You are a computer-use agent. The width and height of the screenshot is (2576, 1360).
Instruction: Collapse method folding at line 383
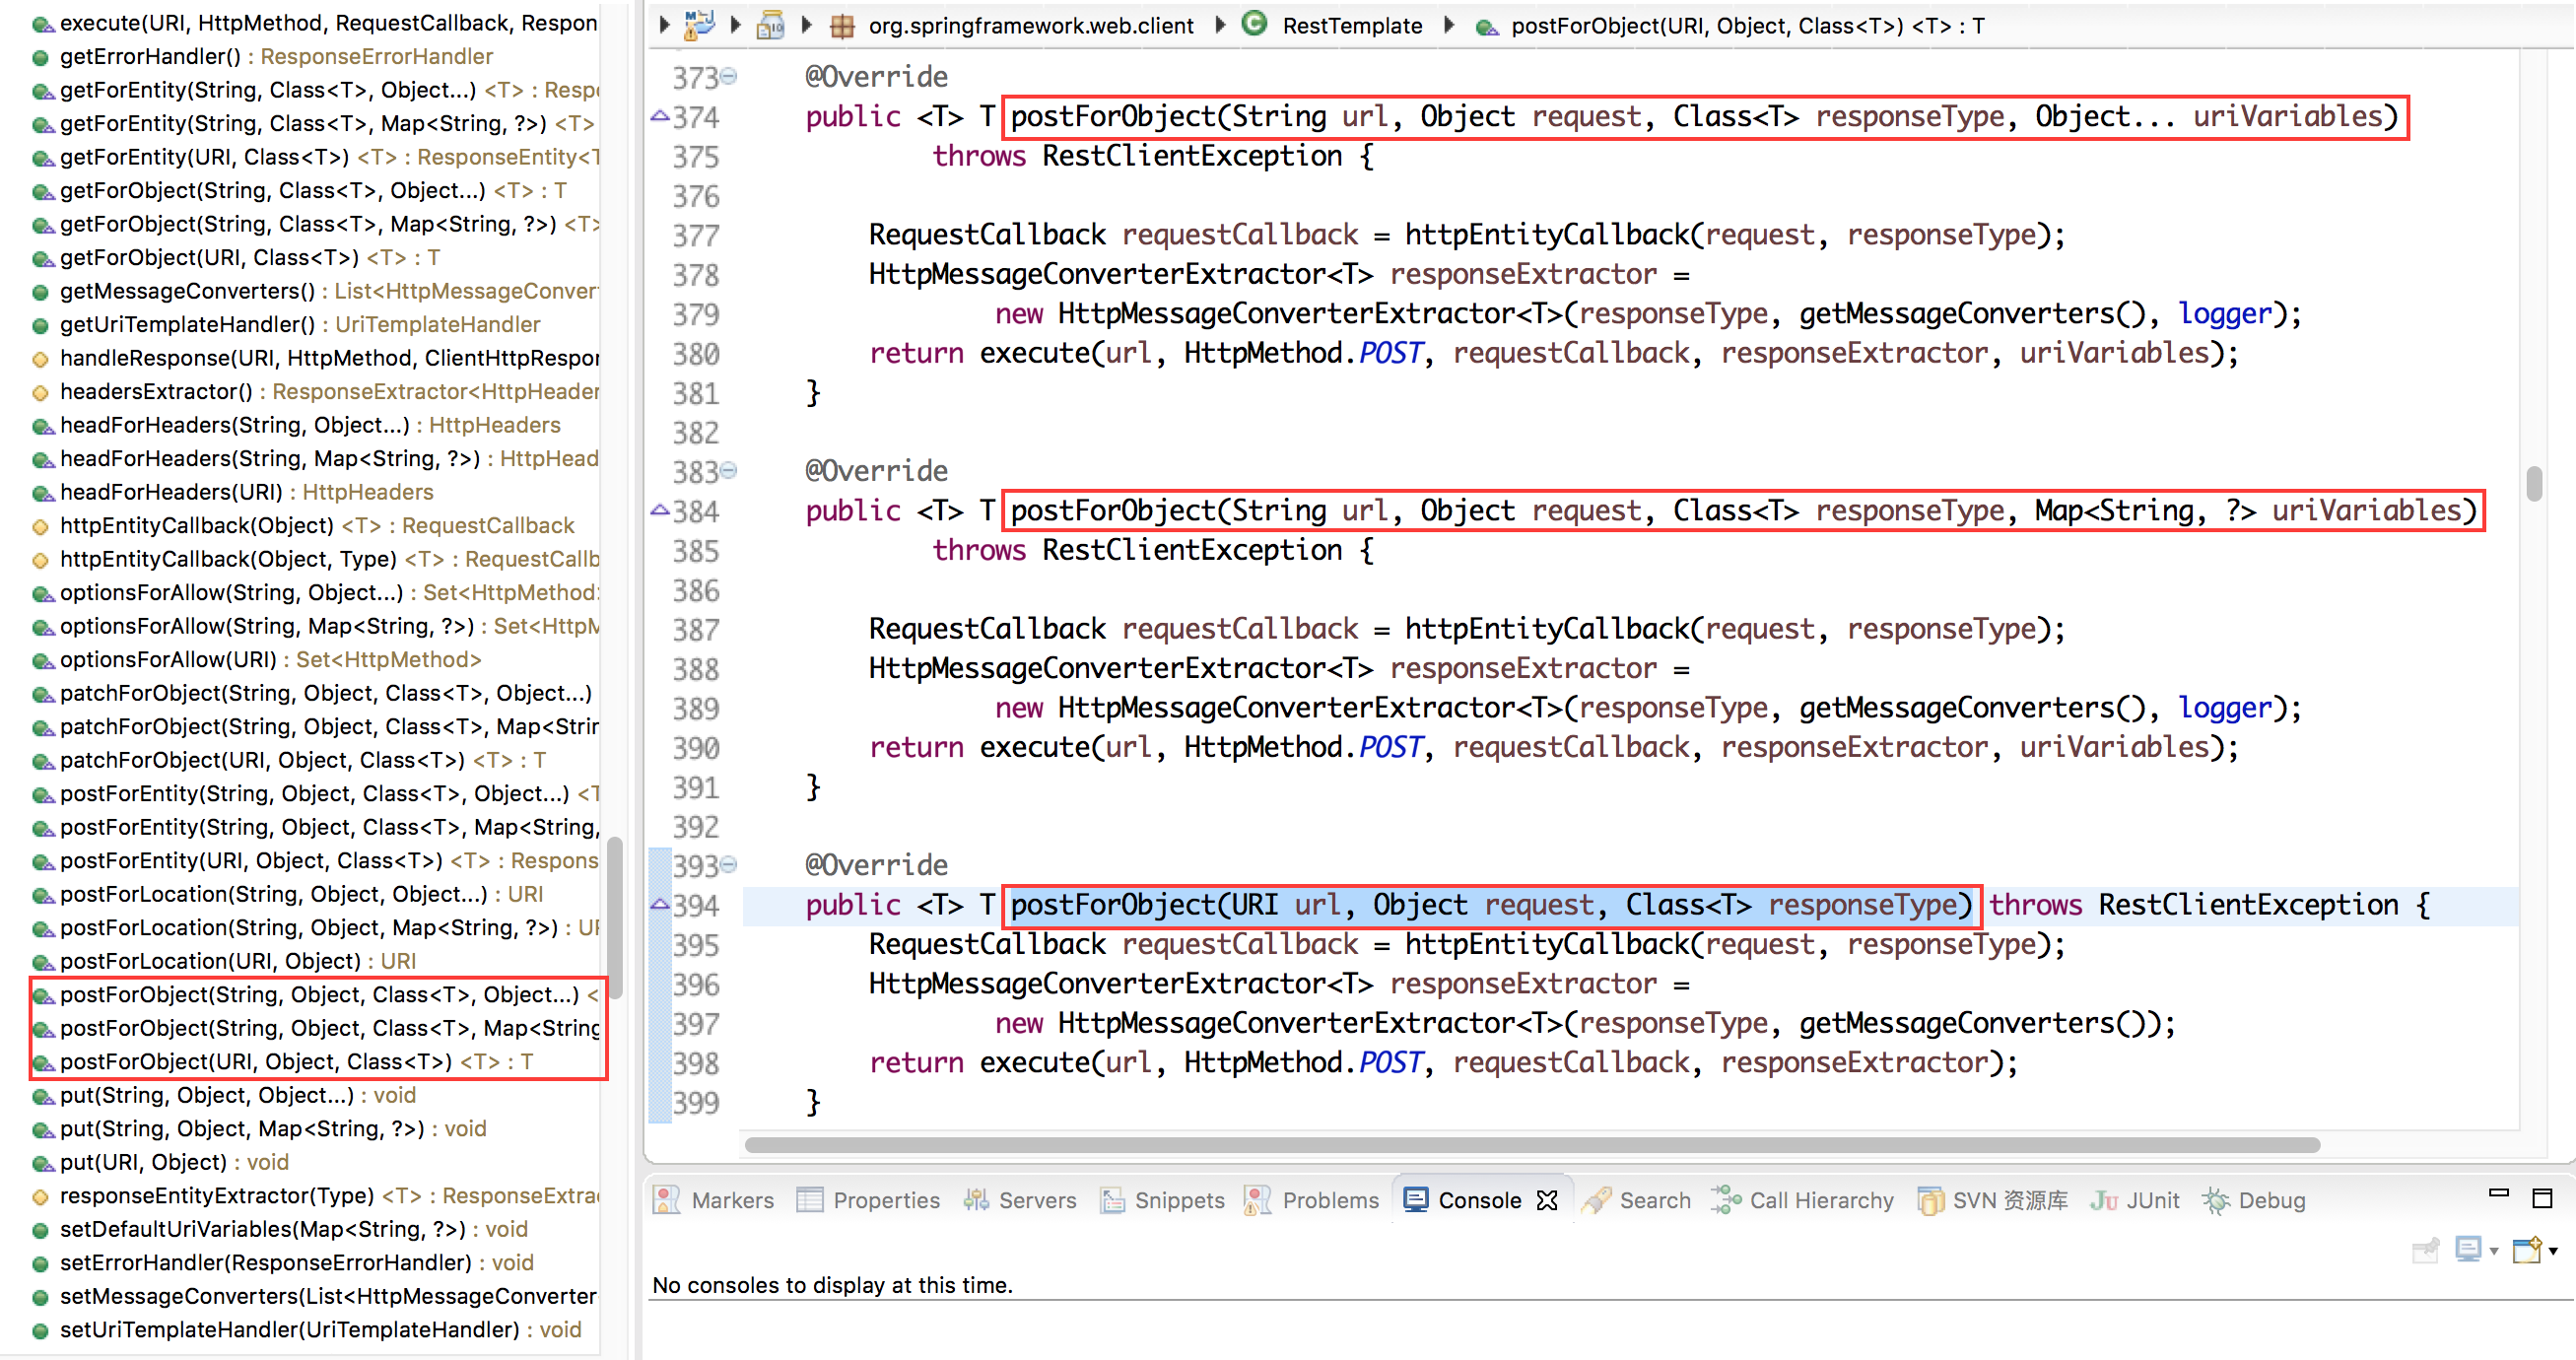pos(730,471)
